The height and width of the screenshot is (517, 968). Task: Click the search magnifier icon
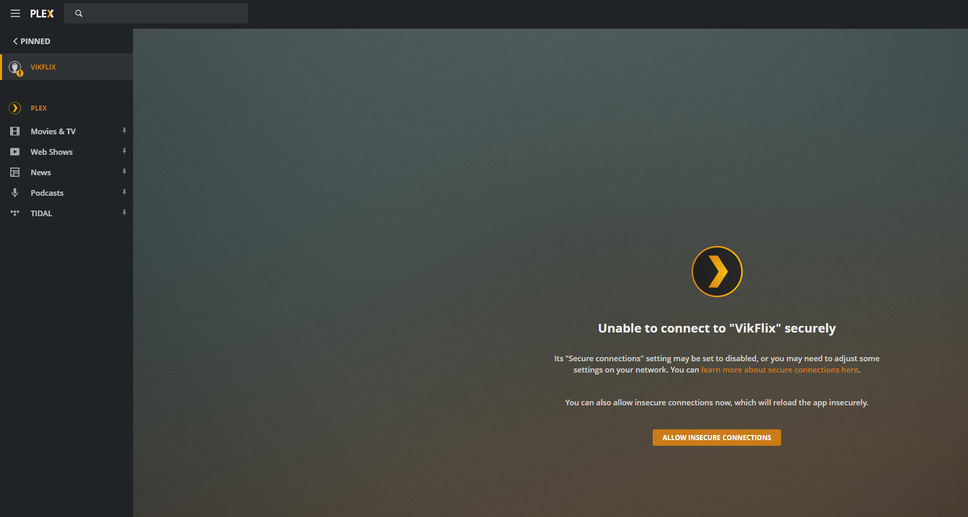click(78, 13)
